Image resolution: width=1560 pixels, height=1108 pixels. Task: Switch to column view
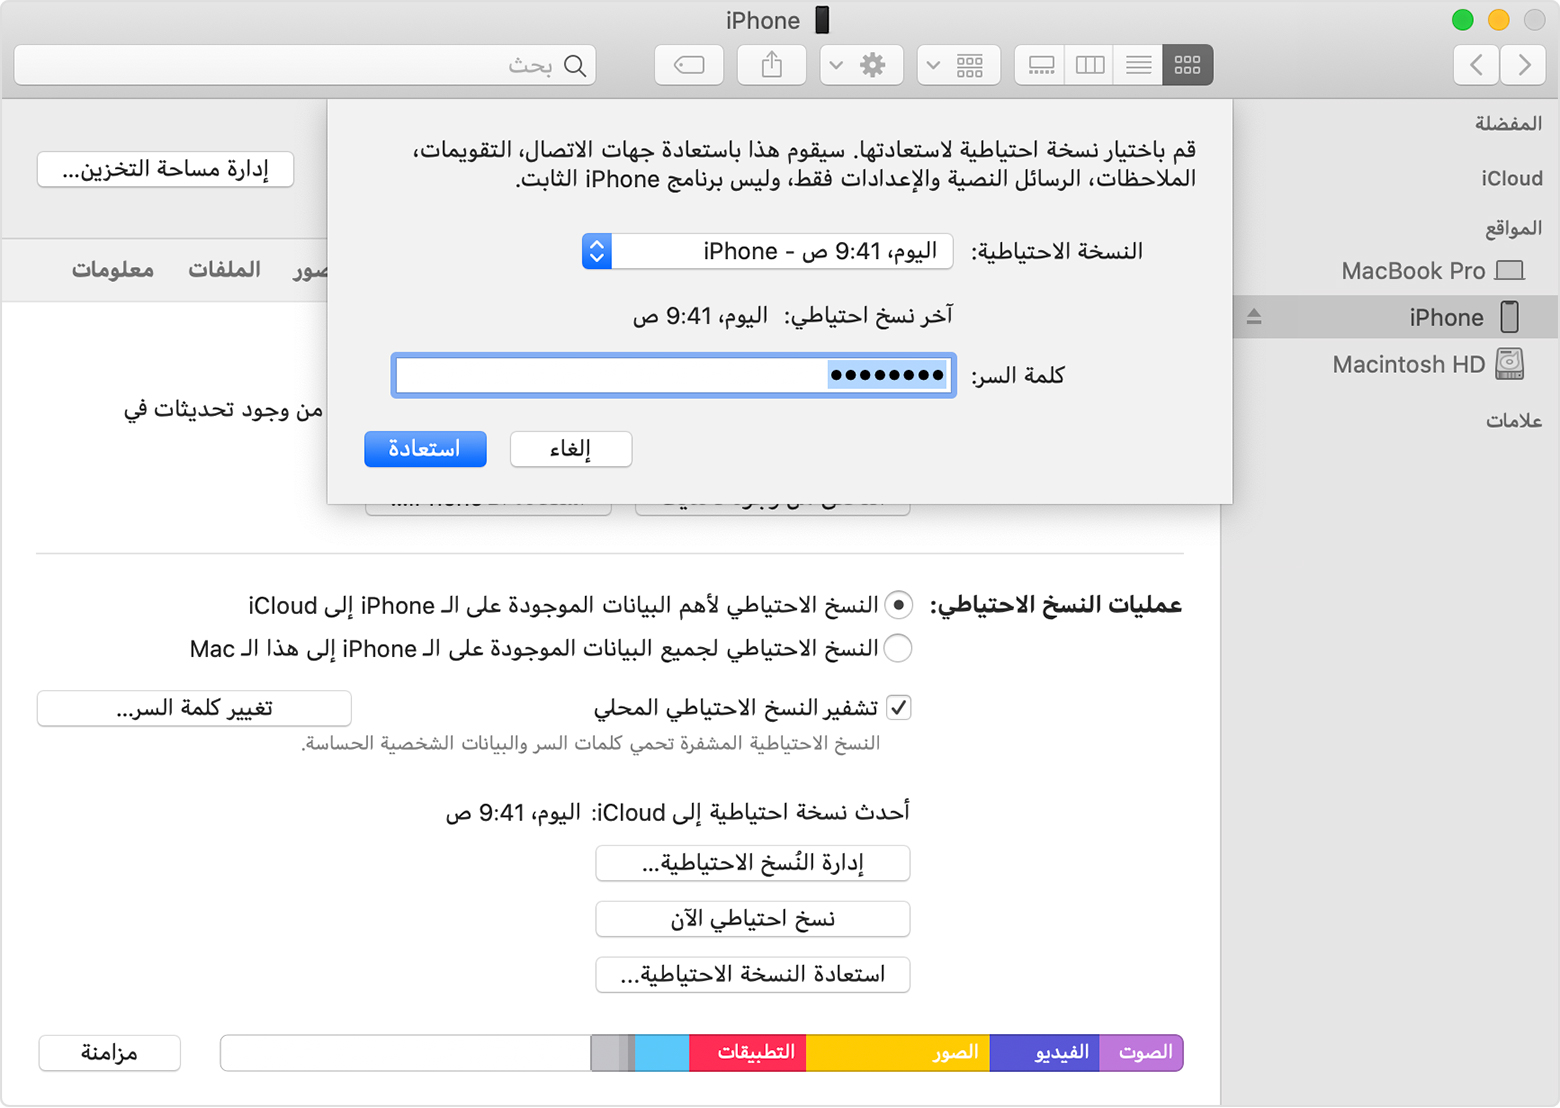tap(1089, 65)
